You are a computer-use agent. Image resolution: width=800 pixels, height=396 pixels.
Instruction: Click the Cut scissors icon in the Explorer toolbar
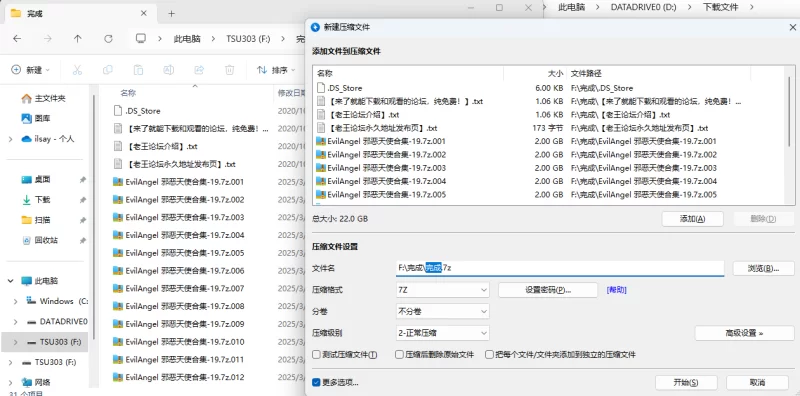77,70
